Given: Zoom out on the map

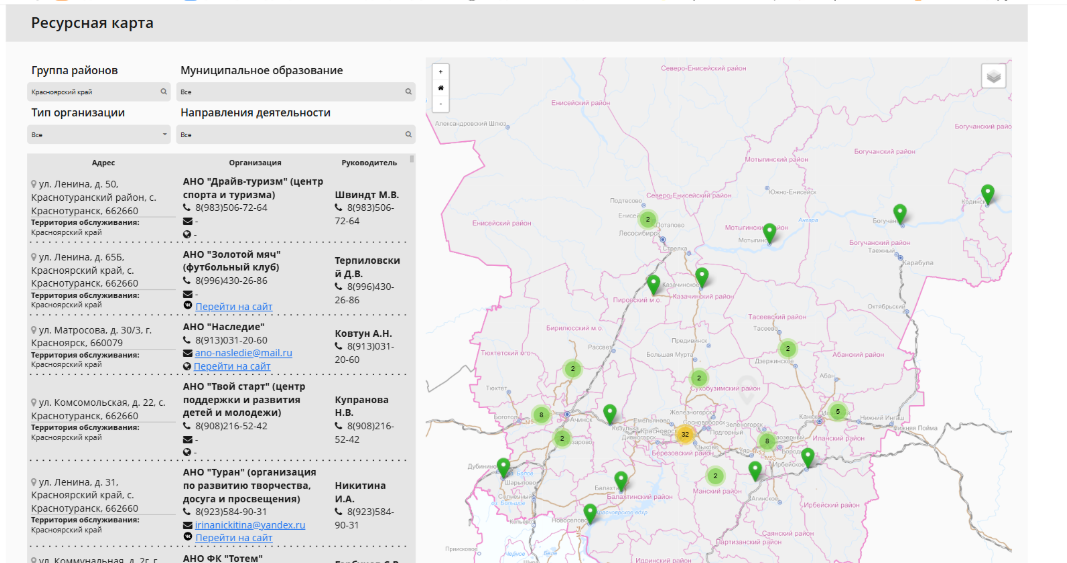Looking at the screenshot, I should [x=440, y=103].
